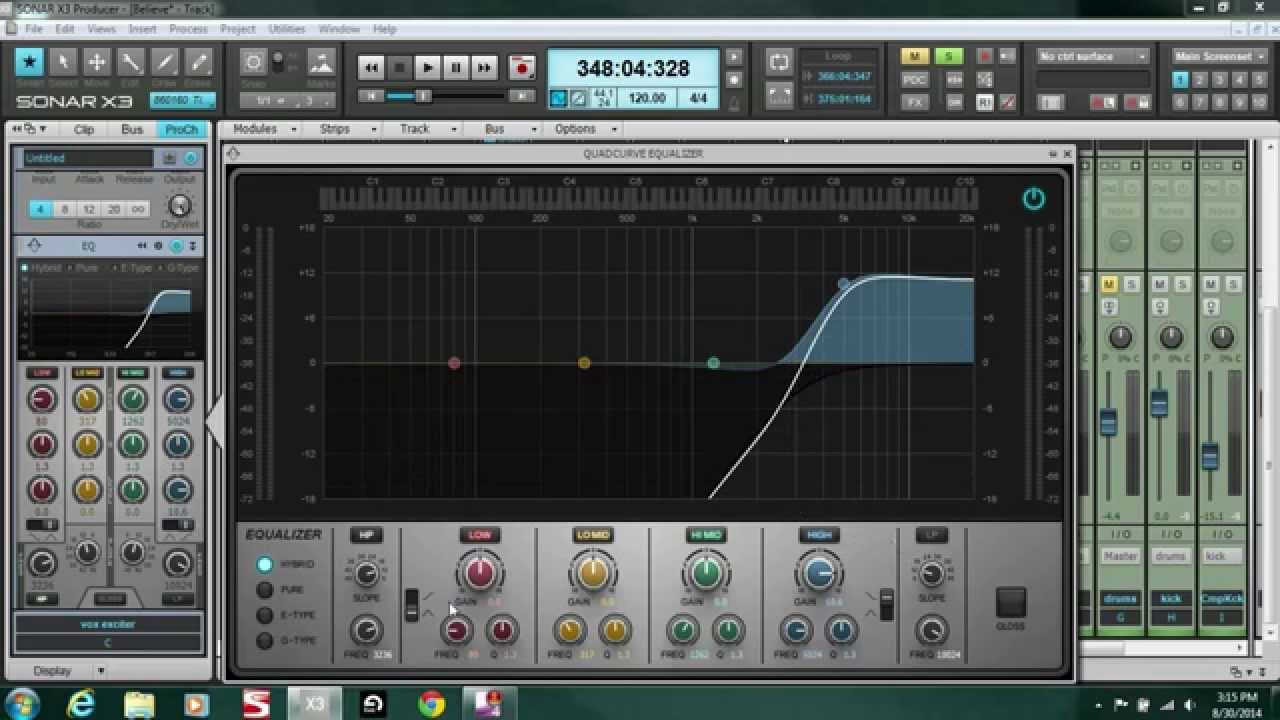Open the No ctrl surface dropdown
The width and height of the screenshot is (1280, 720).
(1092, 57)
